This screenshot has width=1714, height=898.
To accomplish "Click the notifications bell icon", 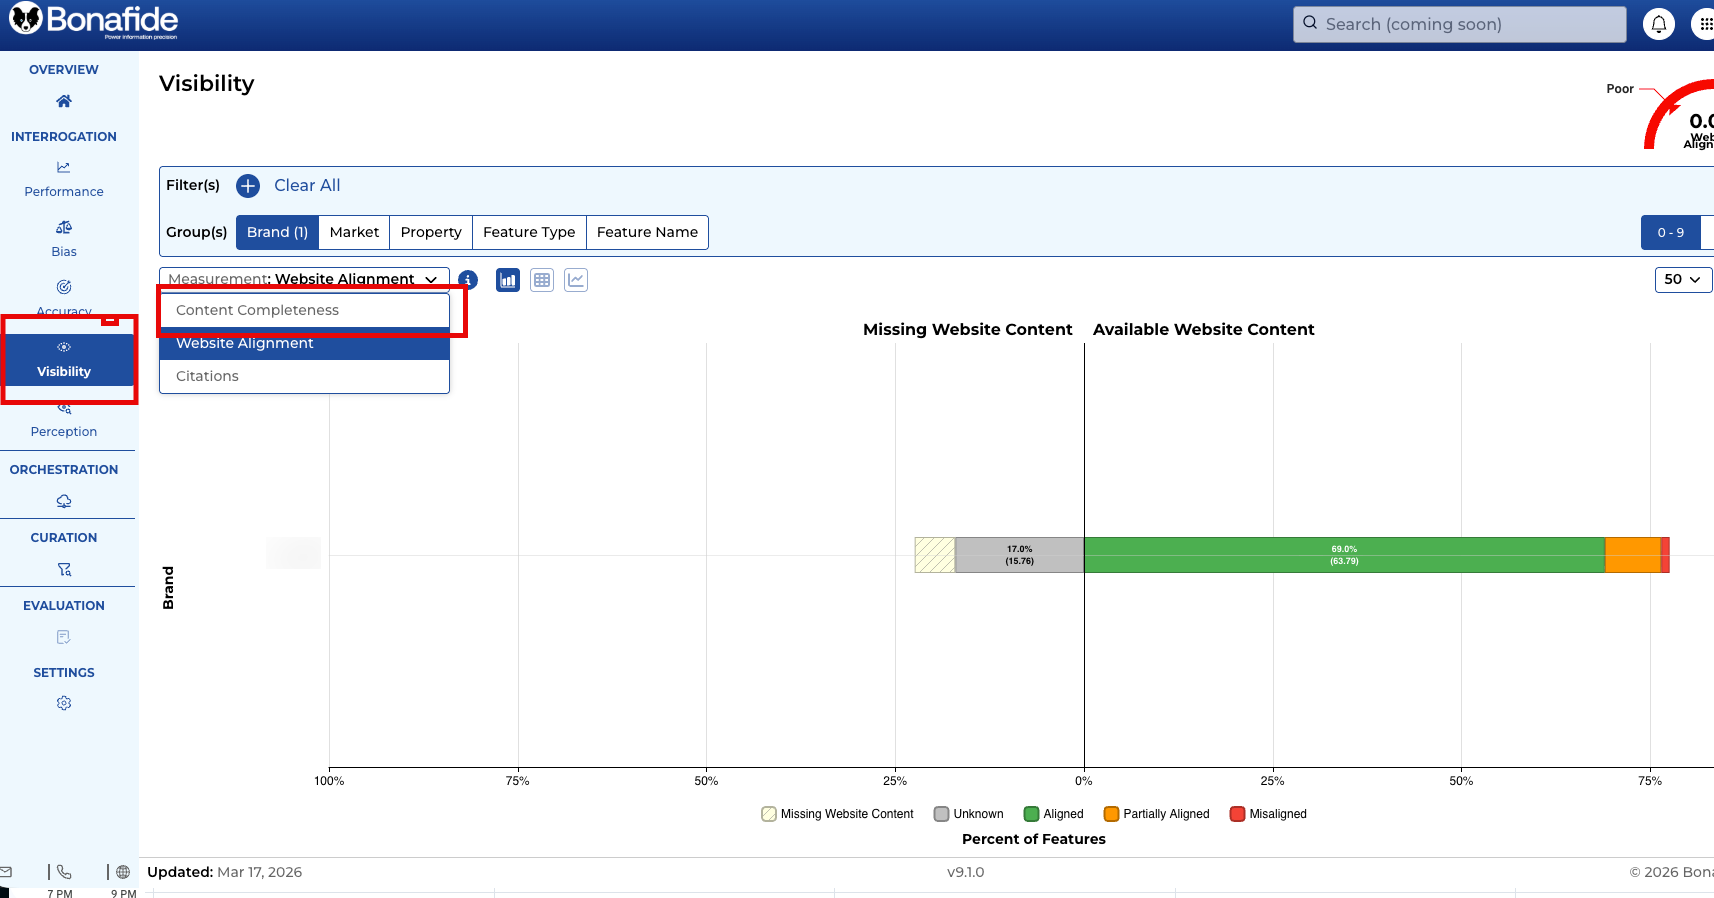I will tap(1658, 24).
